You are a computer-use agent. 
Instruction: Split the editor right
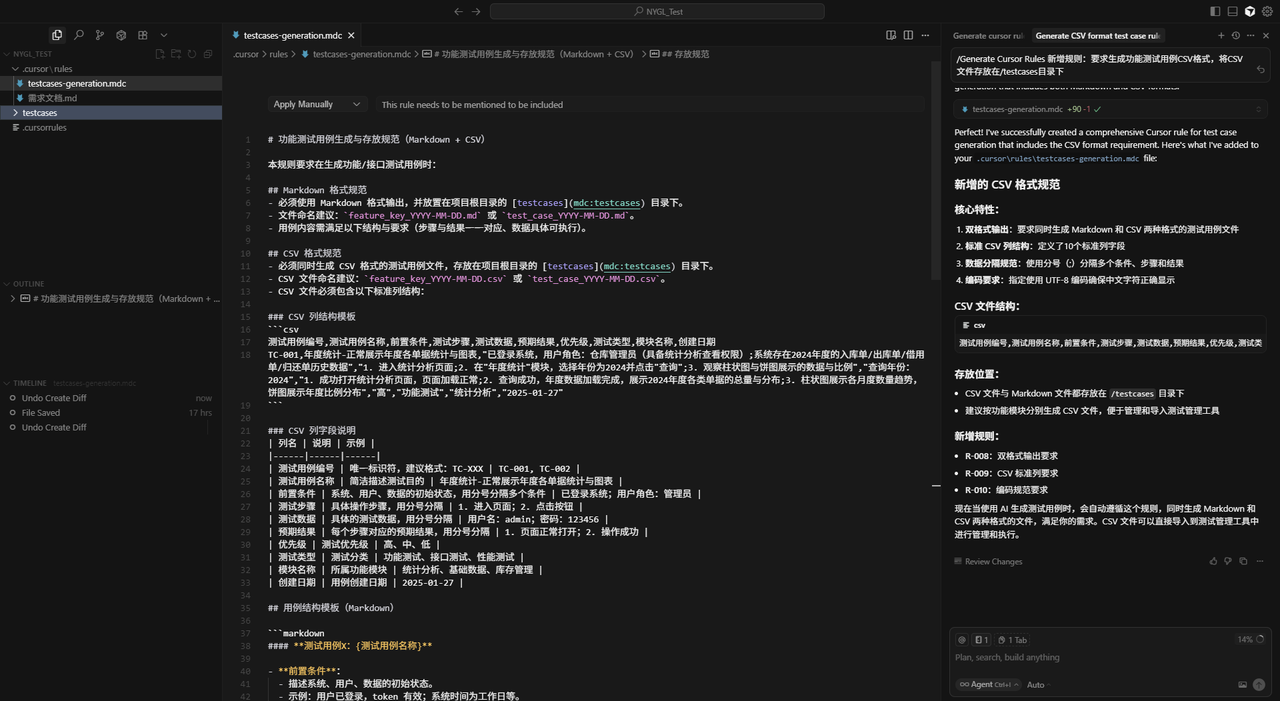(x=908, y=35)
